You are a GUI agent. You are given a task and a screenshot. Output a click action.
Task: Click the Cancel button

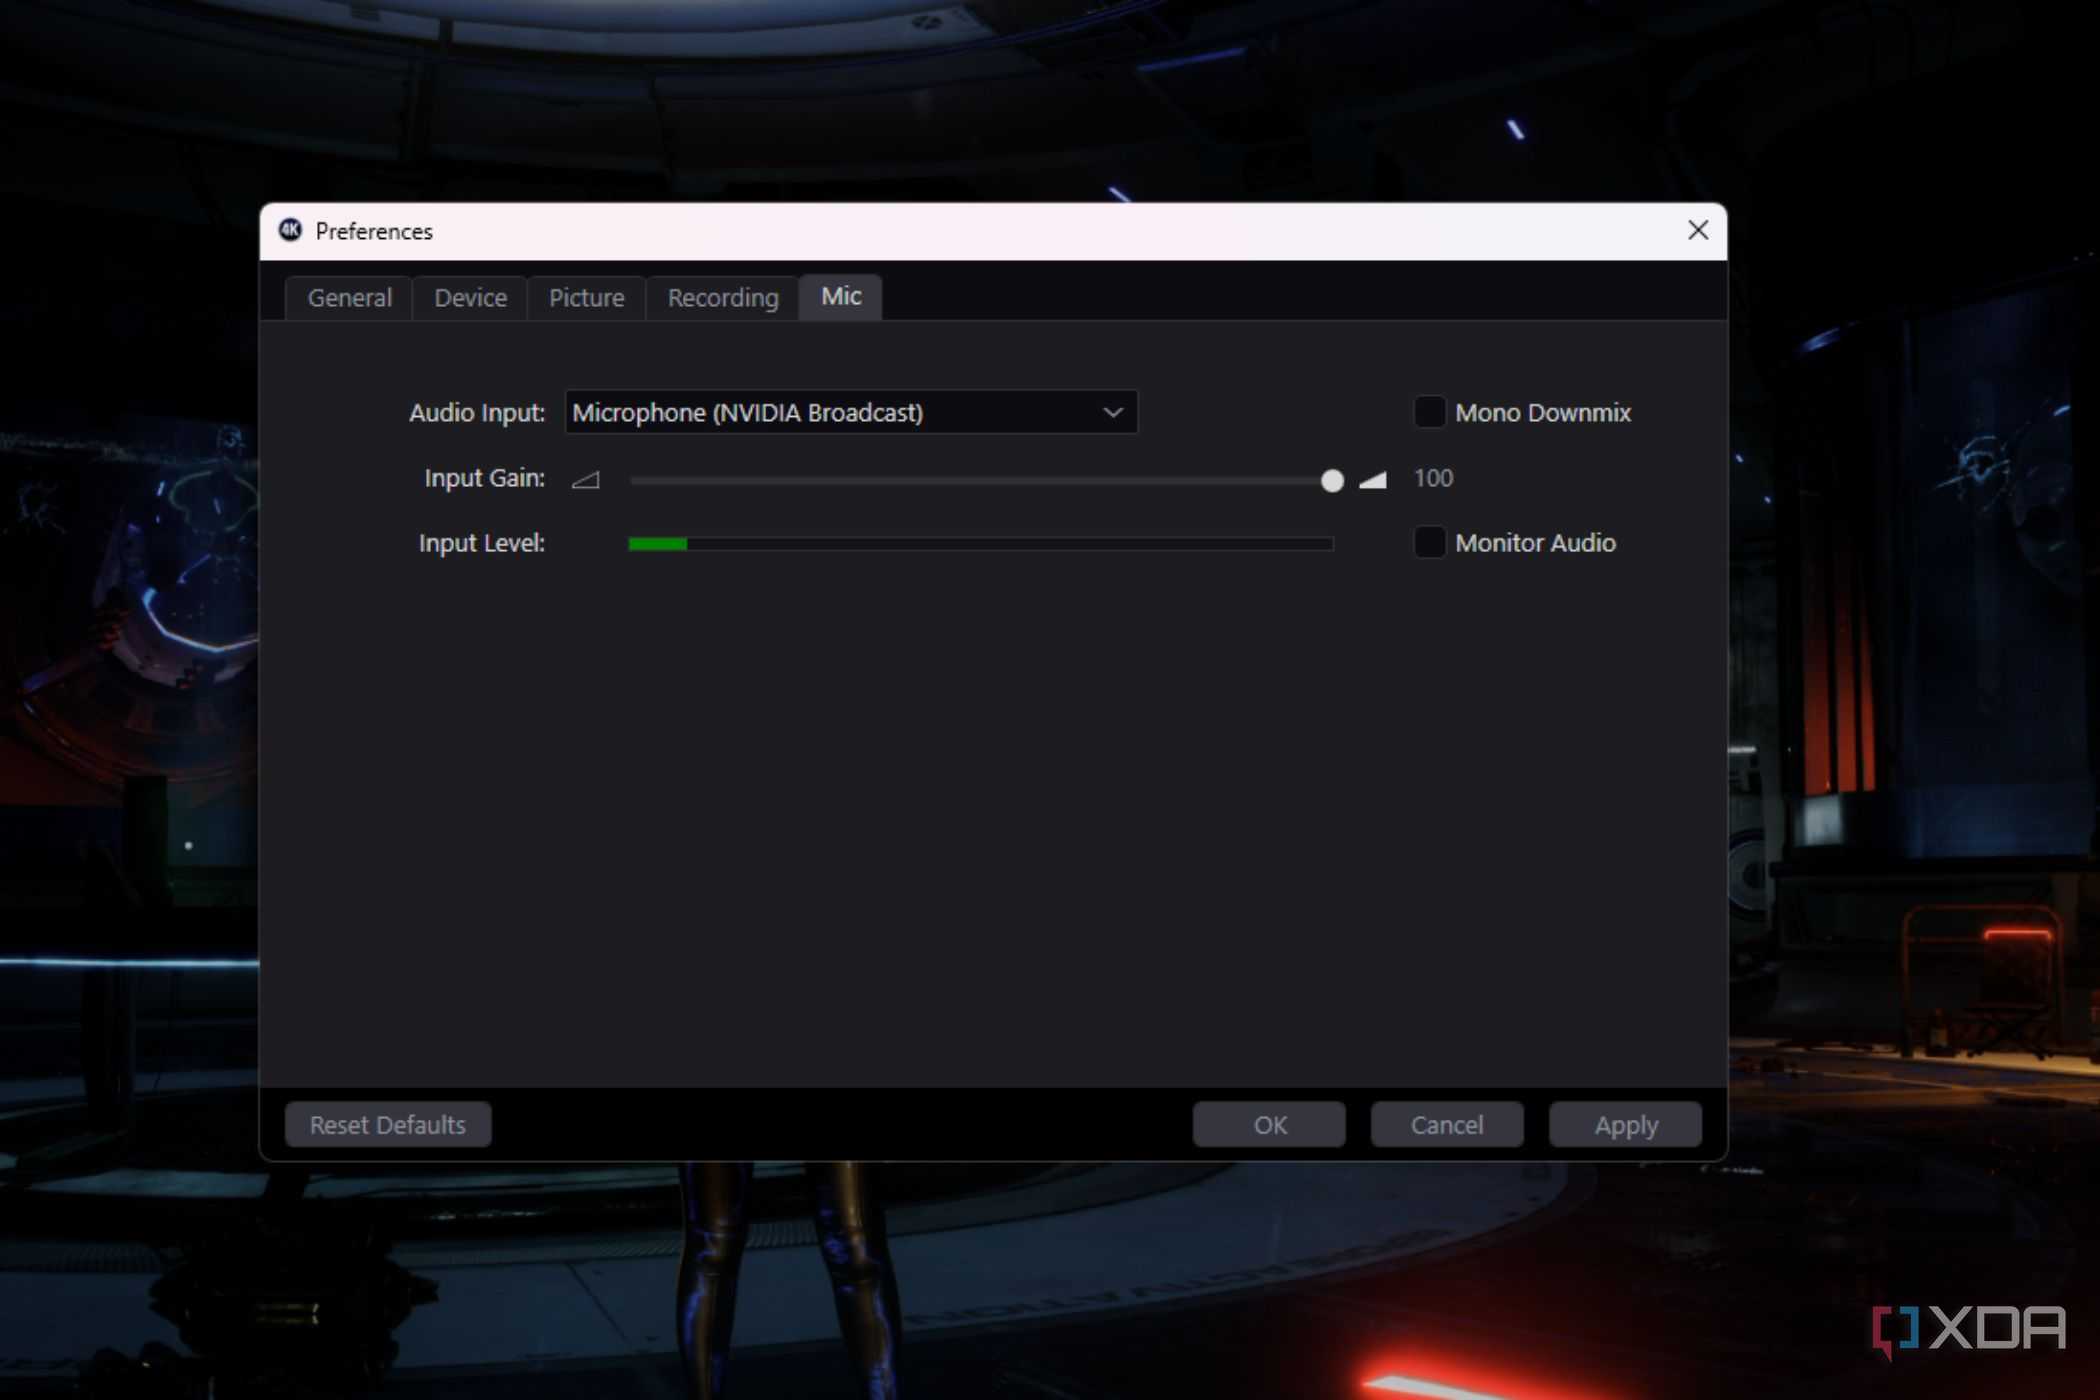click(1447, 1125)
